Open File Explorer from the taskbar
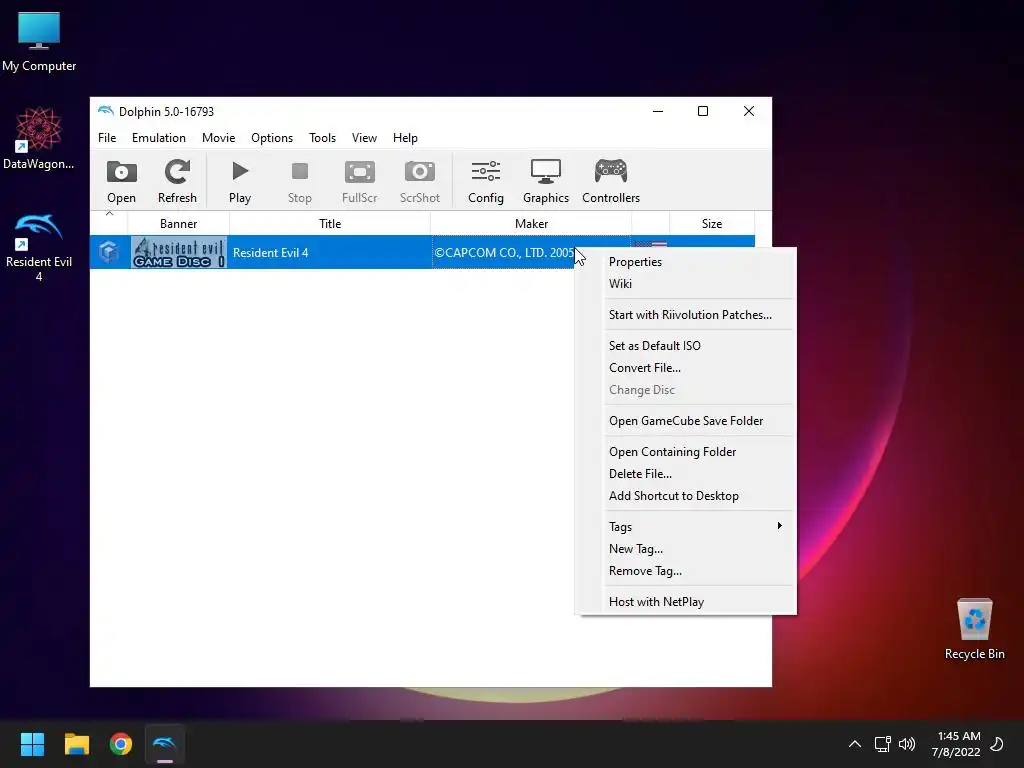 (x=76, y=744)
